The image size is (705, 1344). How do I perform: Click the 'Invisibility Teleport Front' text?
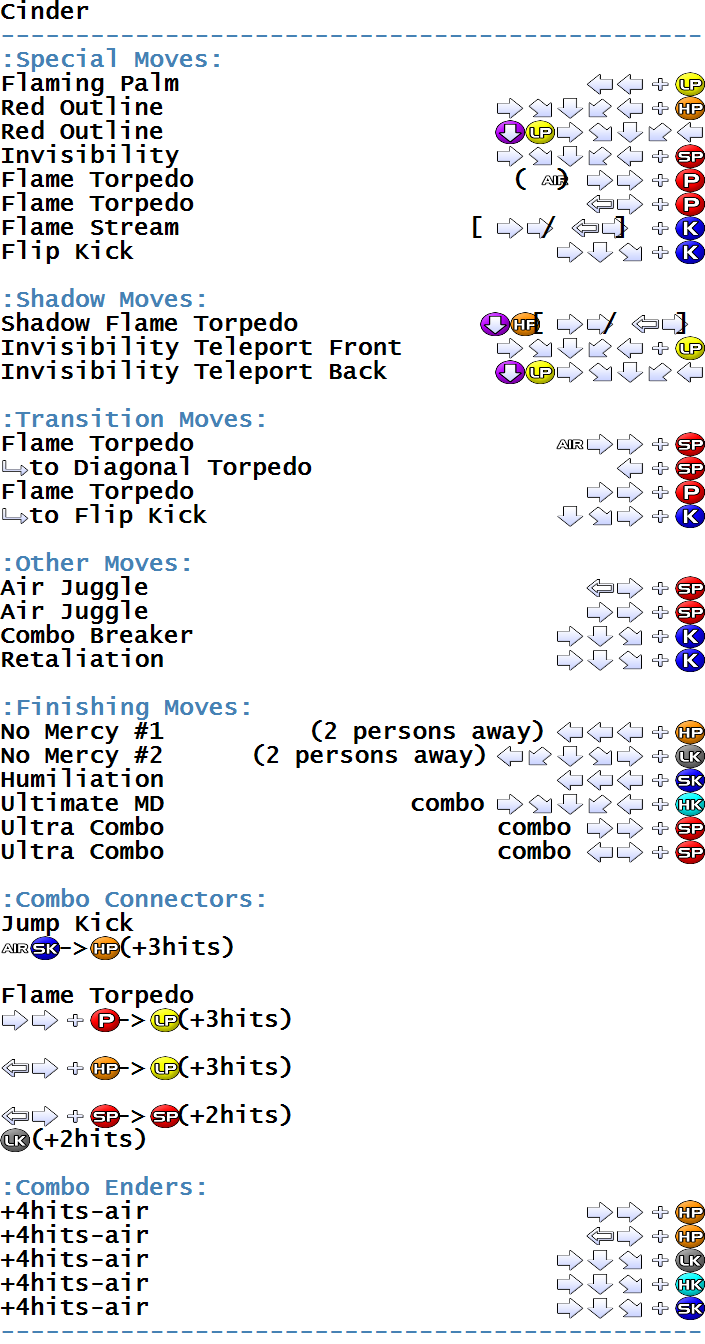click(201, 348)
